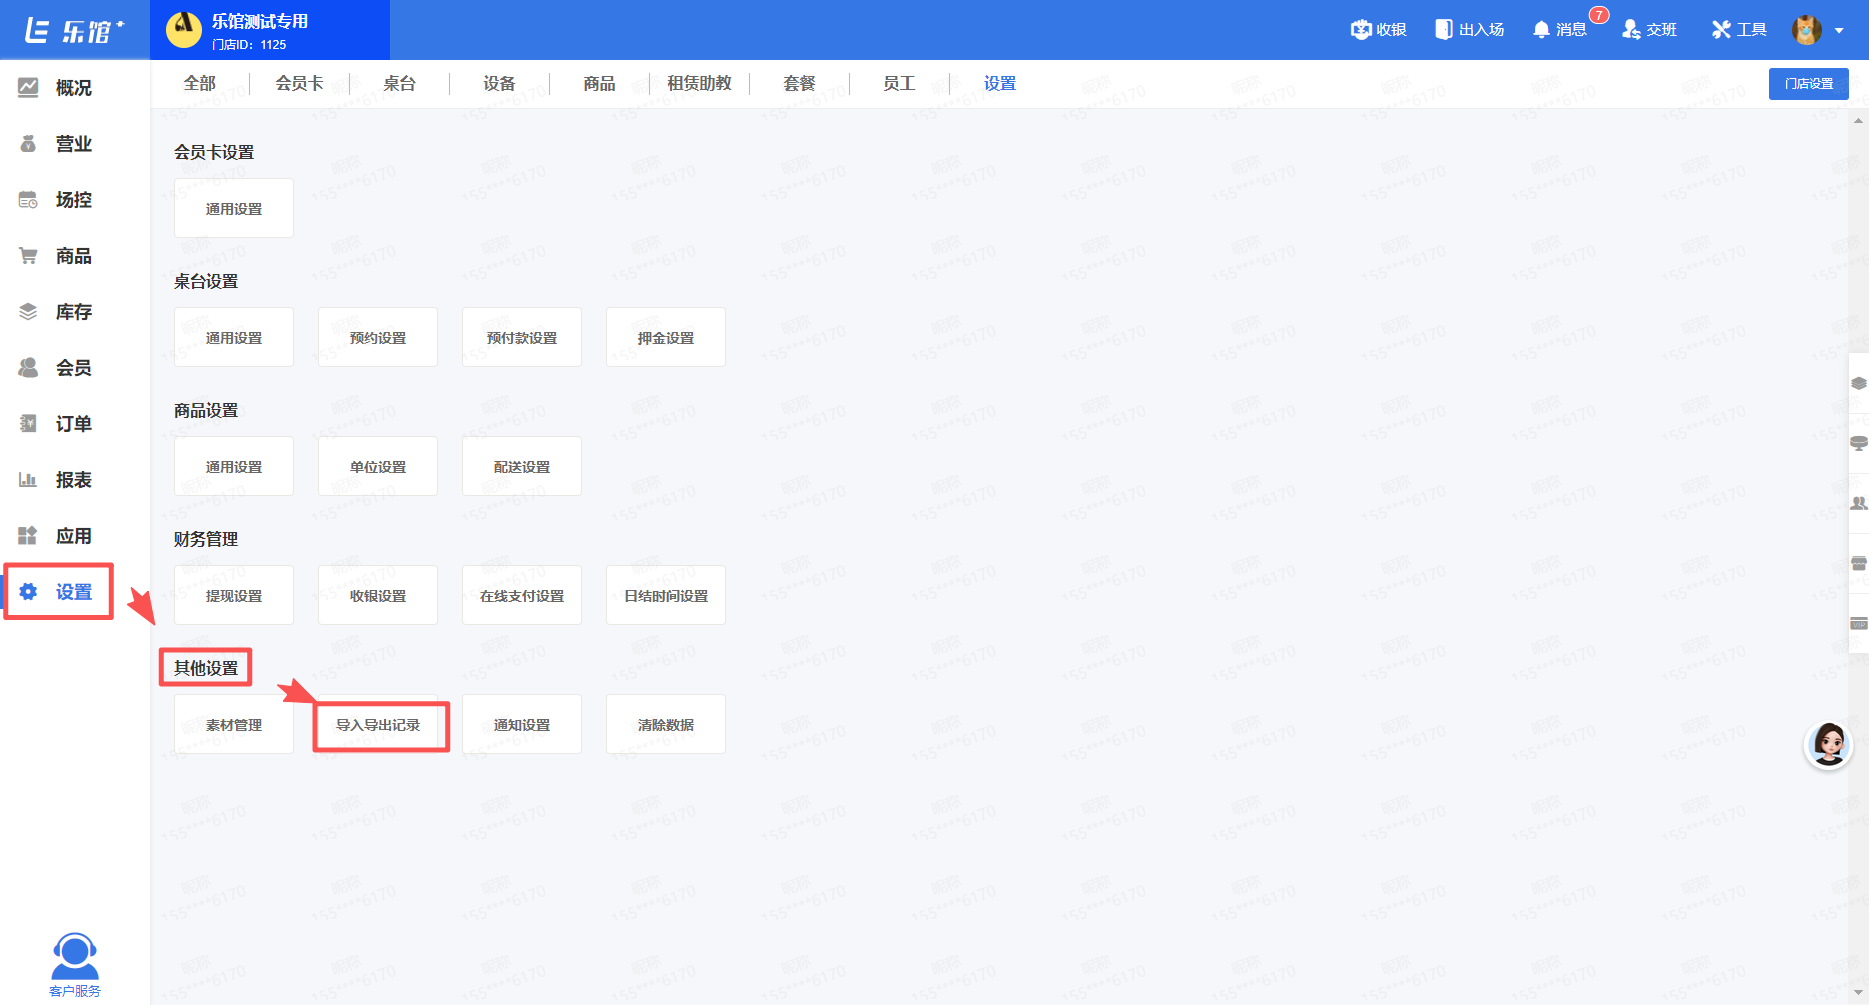
Task: Switch to the 租赁助教 tab
Action: (699, 84)
